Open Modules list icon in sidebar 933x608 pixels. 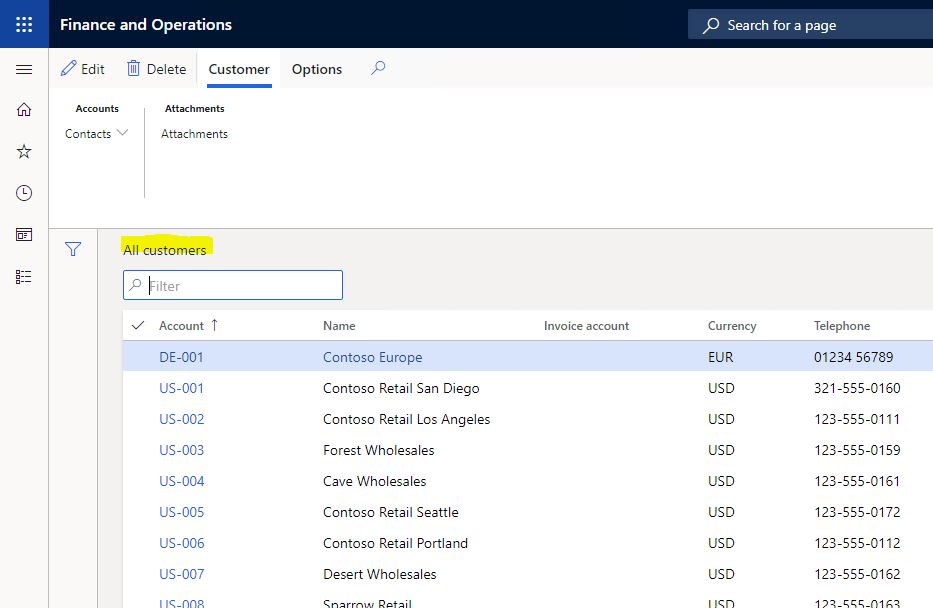coord(24,277)
